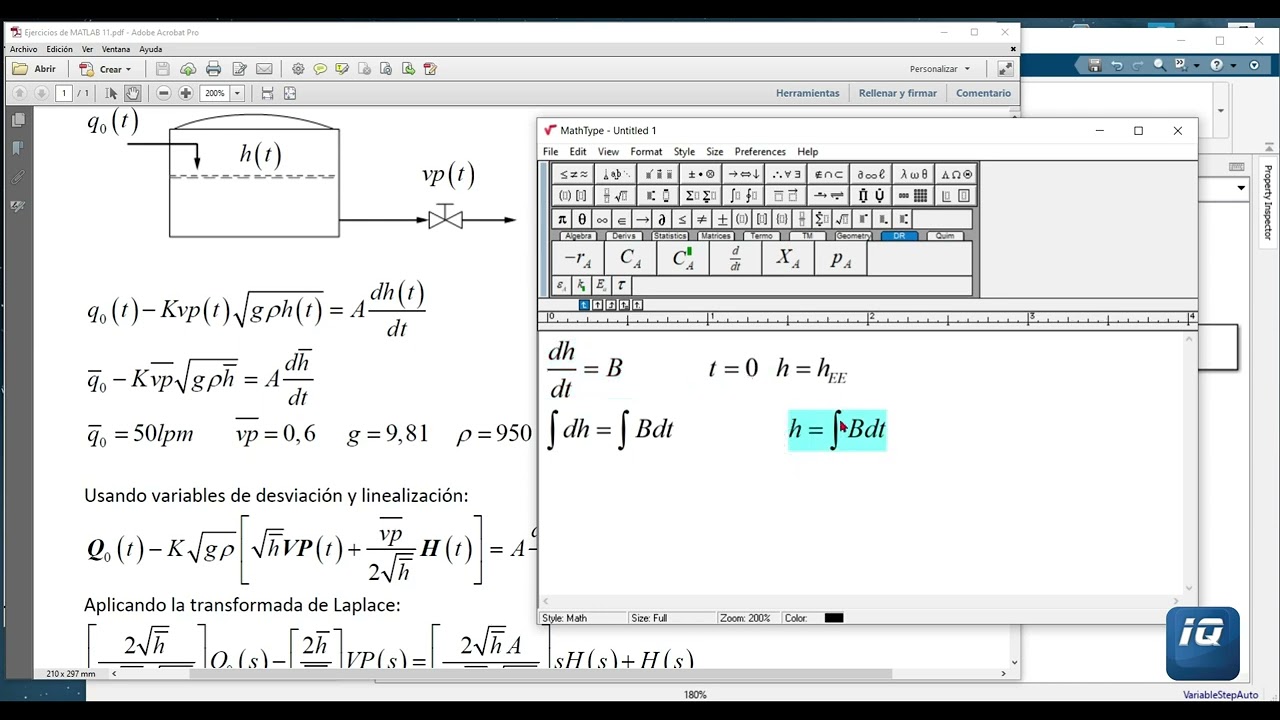Insert the partial derivative symbol from small bar
Image resolution: width=1280 pixels, height=720 pixels.
662,219
